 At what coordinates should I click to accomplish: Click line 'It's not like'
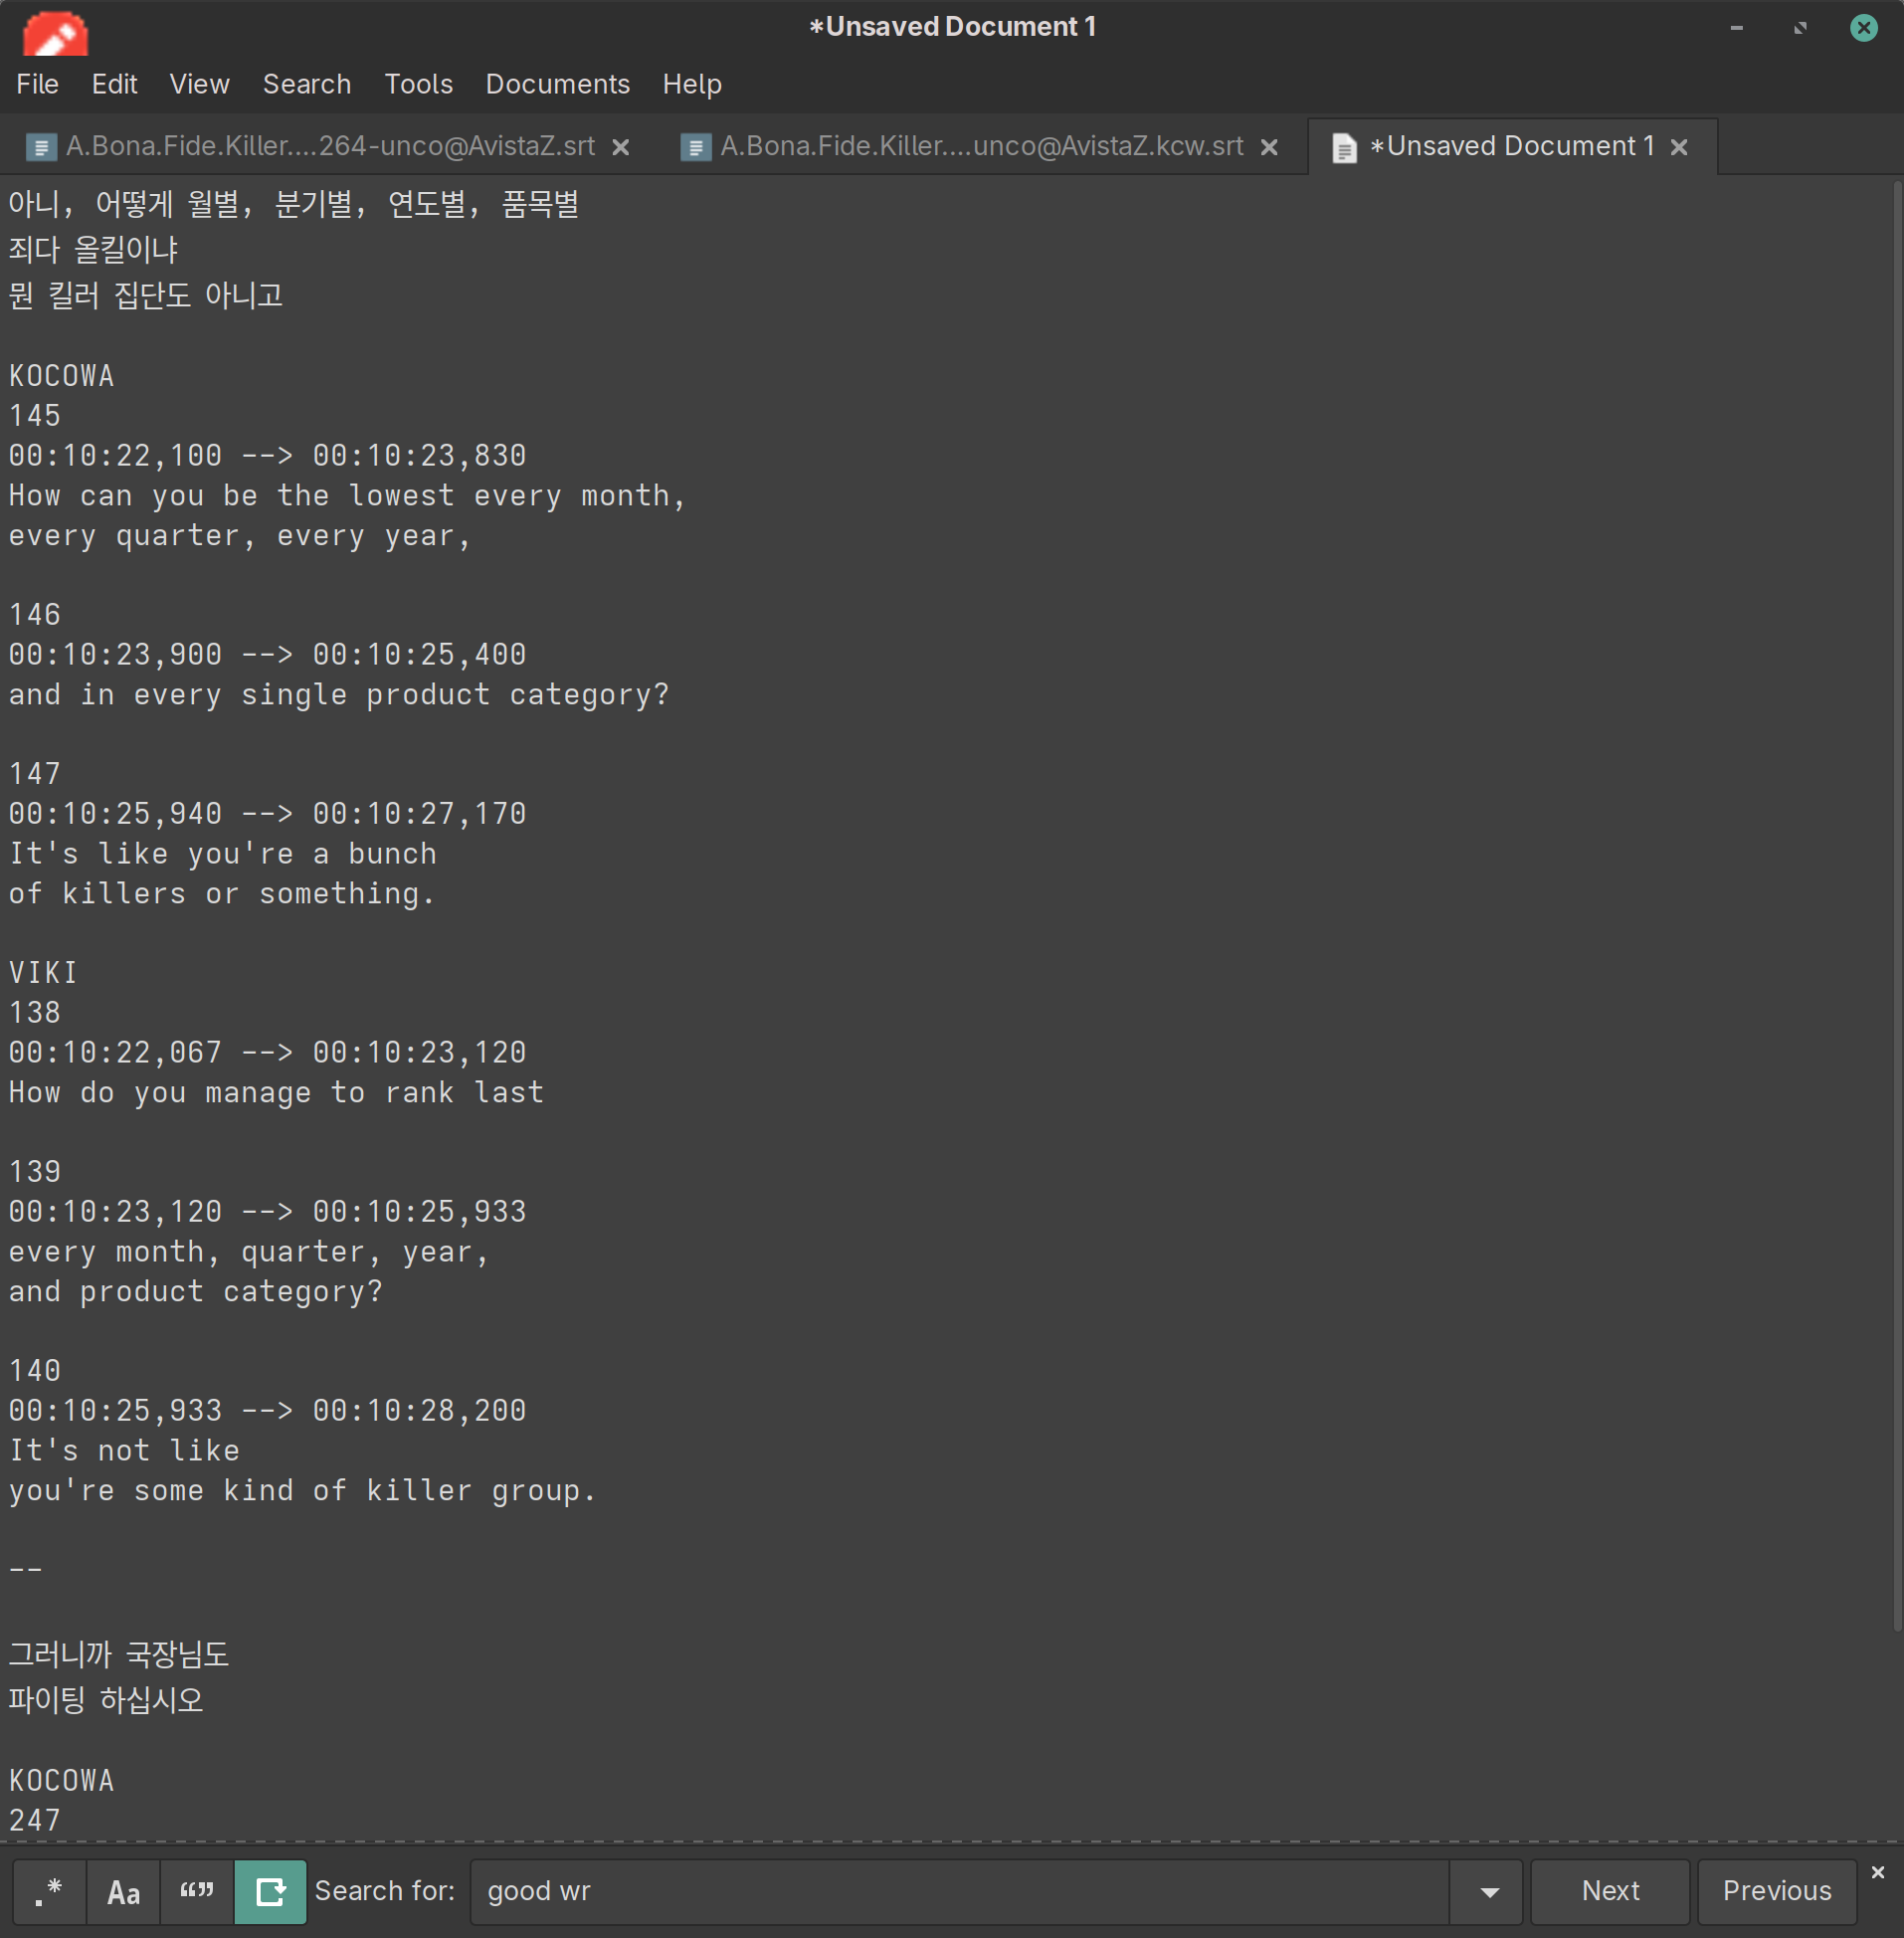[124, 1451]
